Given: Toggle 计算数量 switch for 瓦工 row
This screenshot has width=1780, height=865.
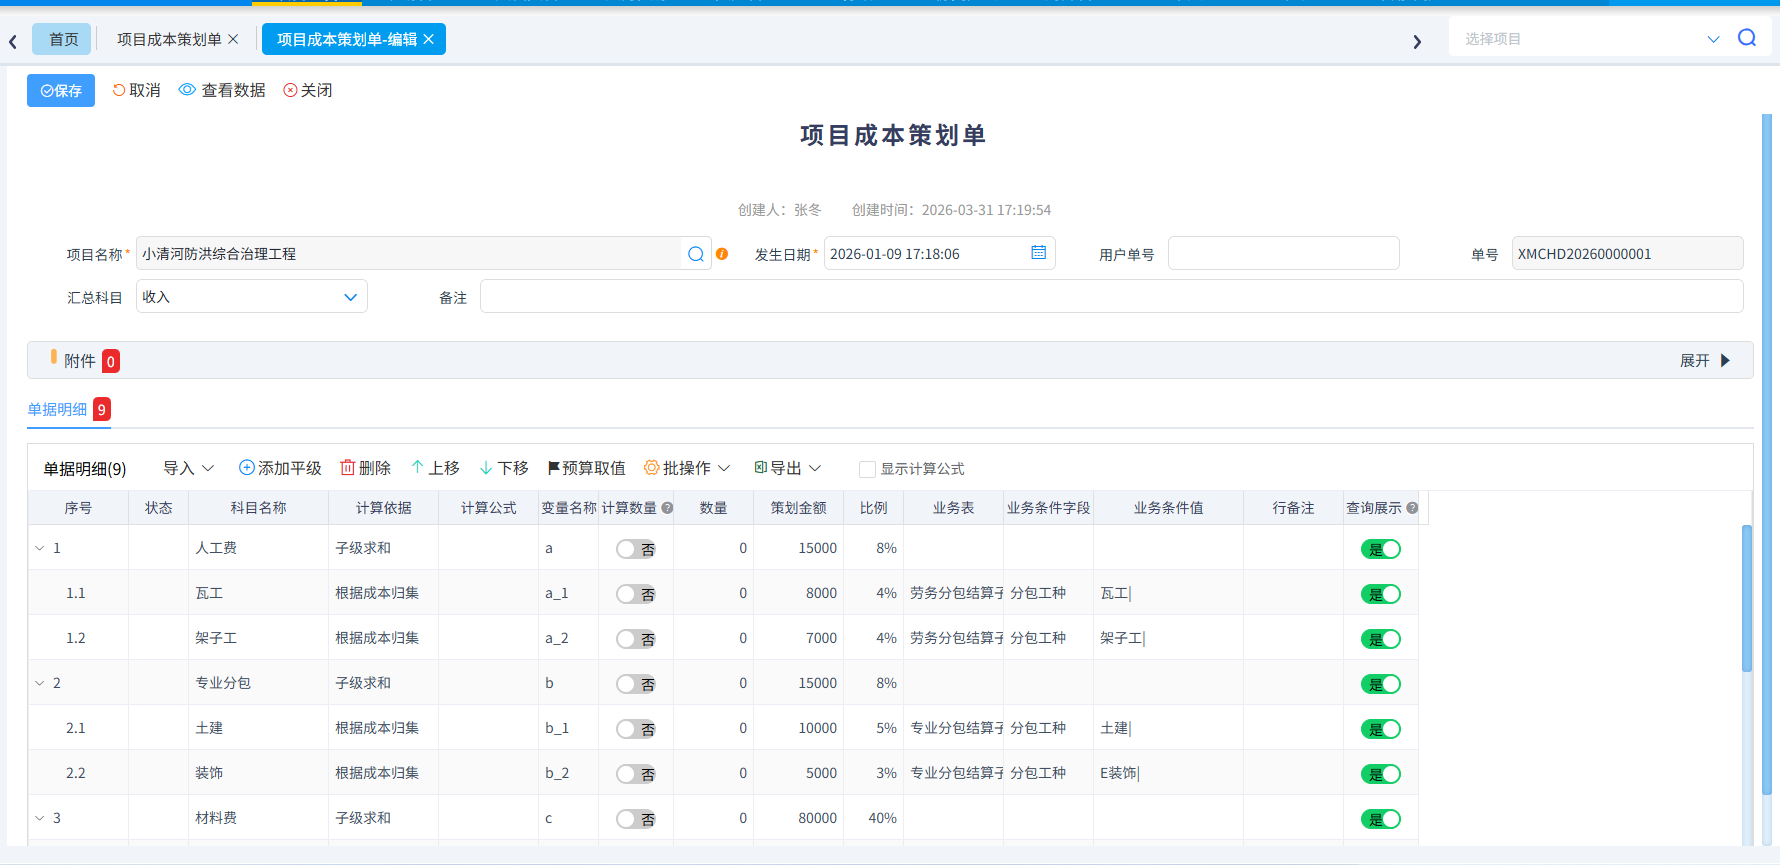Looking at the screenshot, I should tap(636, 594).
